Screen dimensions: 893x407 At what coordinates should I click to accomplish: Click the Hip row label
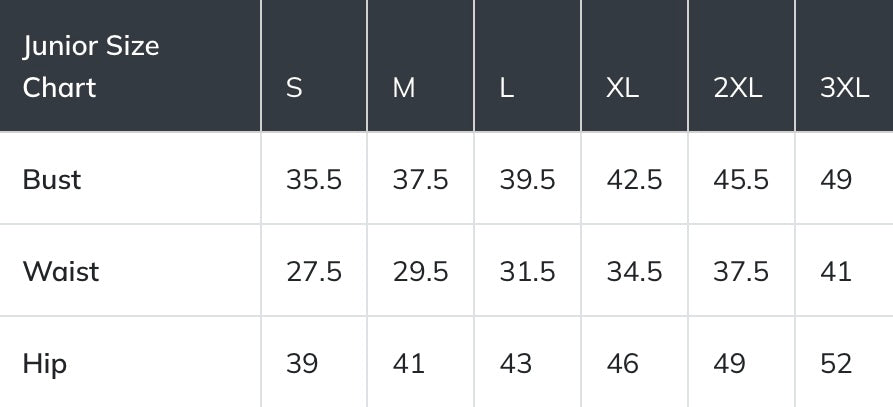pos(45,363)
